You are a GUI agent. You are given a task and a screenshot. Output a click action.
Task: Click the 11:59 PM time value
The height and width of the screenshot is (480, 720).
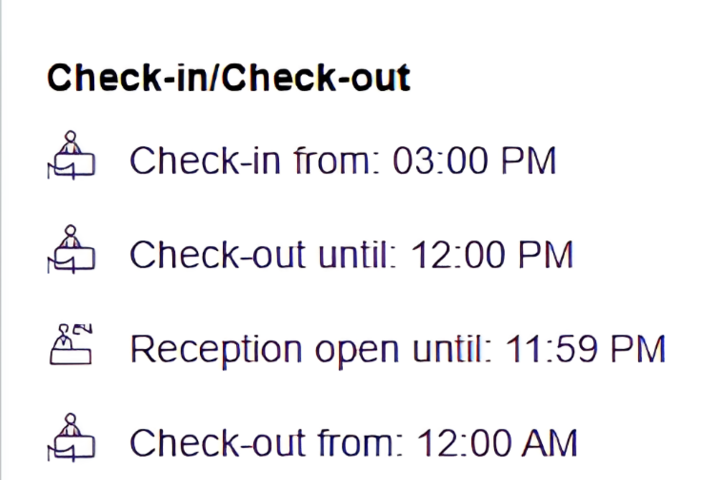(585, 350)
